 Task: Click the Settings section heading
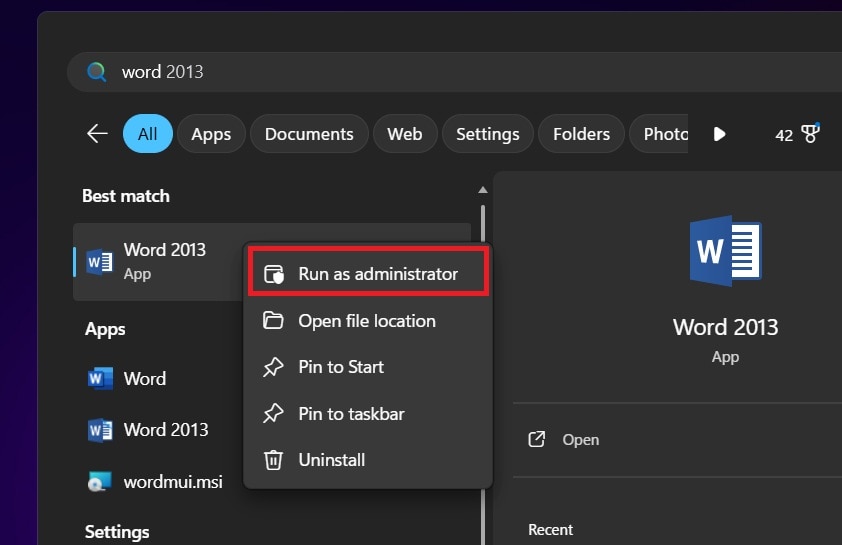click(117, 532)
